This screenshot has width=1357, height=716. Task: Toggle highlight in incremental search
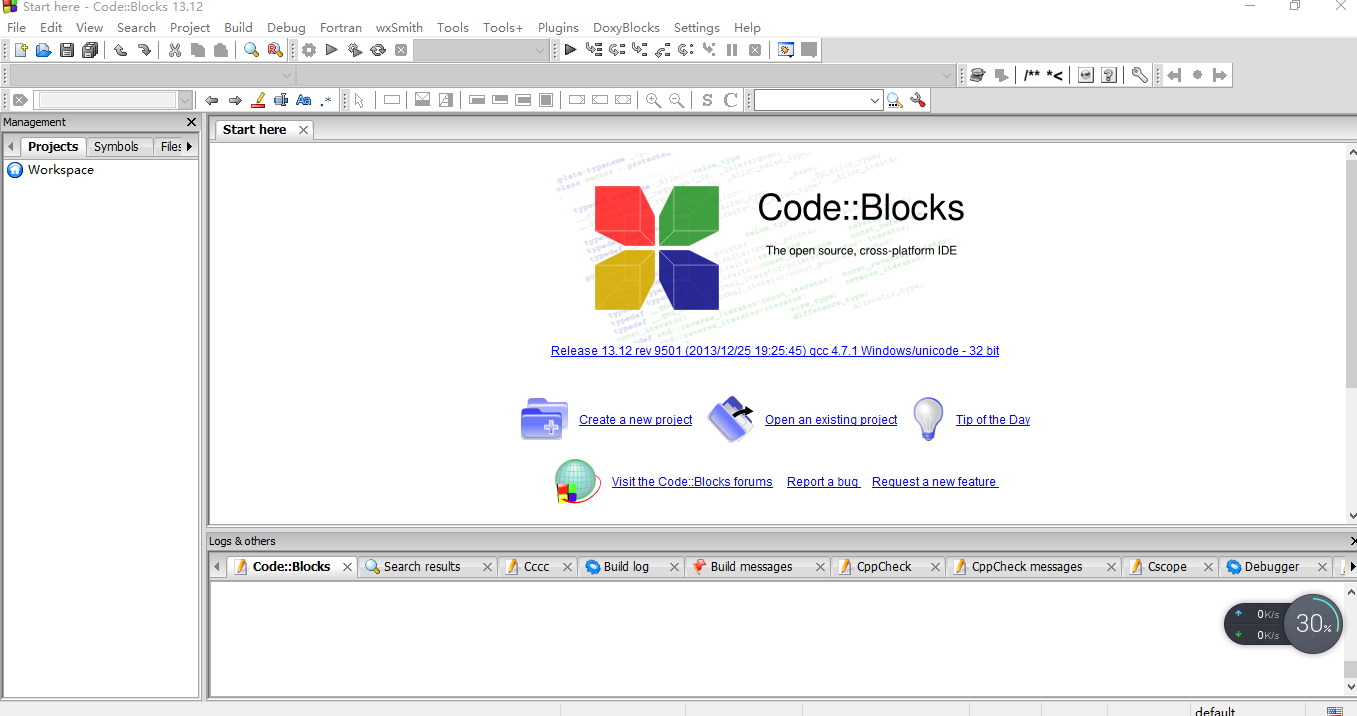[259, 100]
